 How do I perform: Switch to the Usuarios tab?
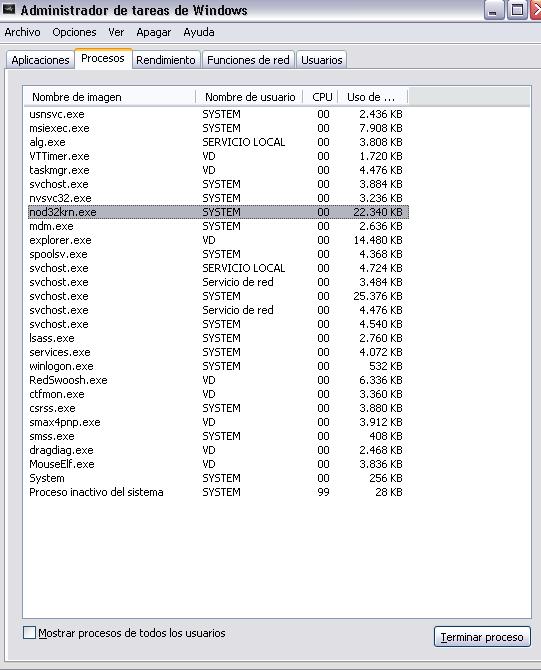pos(322,60)
